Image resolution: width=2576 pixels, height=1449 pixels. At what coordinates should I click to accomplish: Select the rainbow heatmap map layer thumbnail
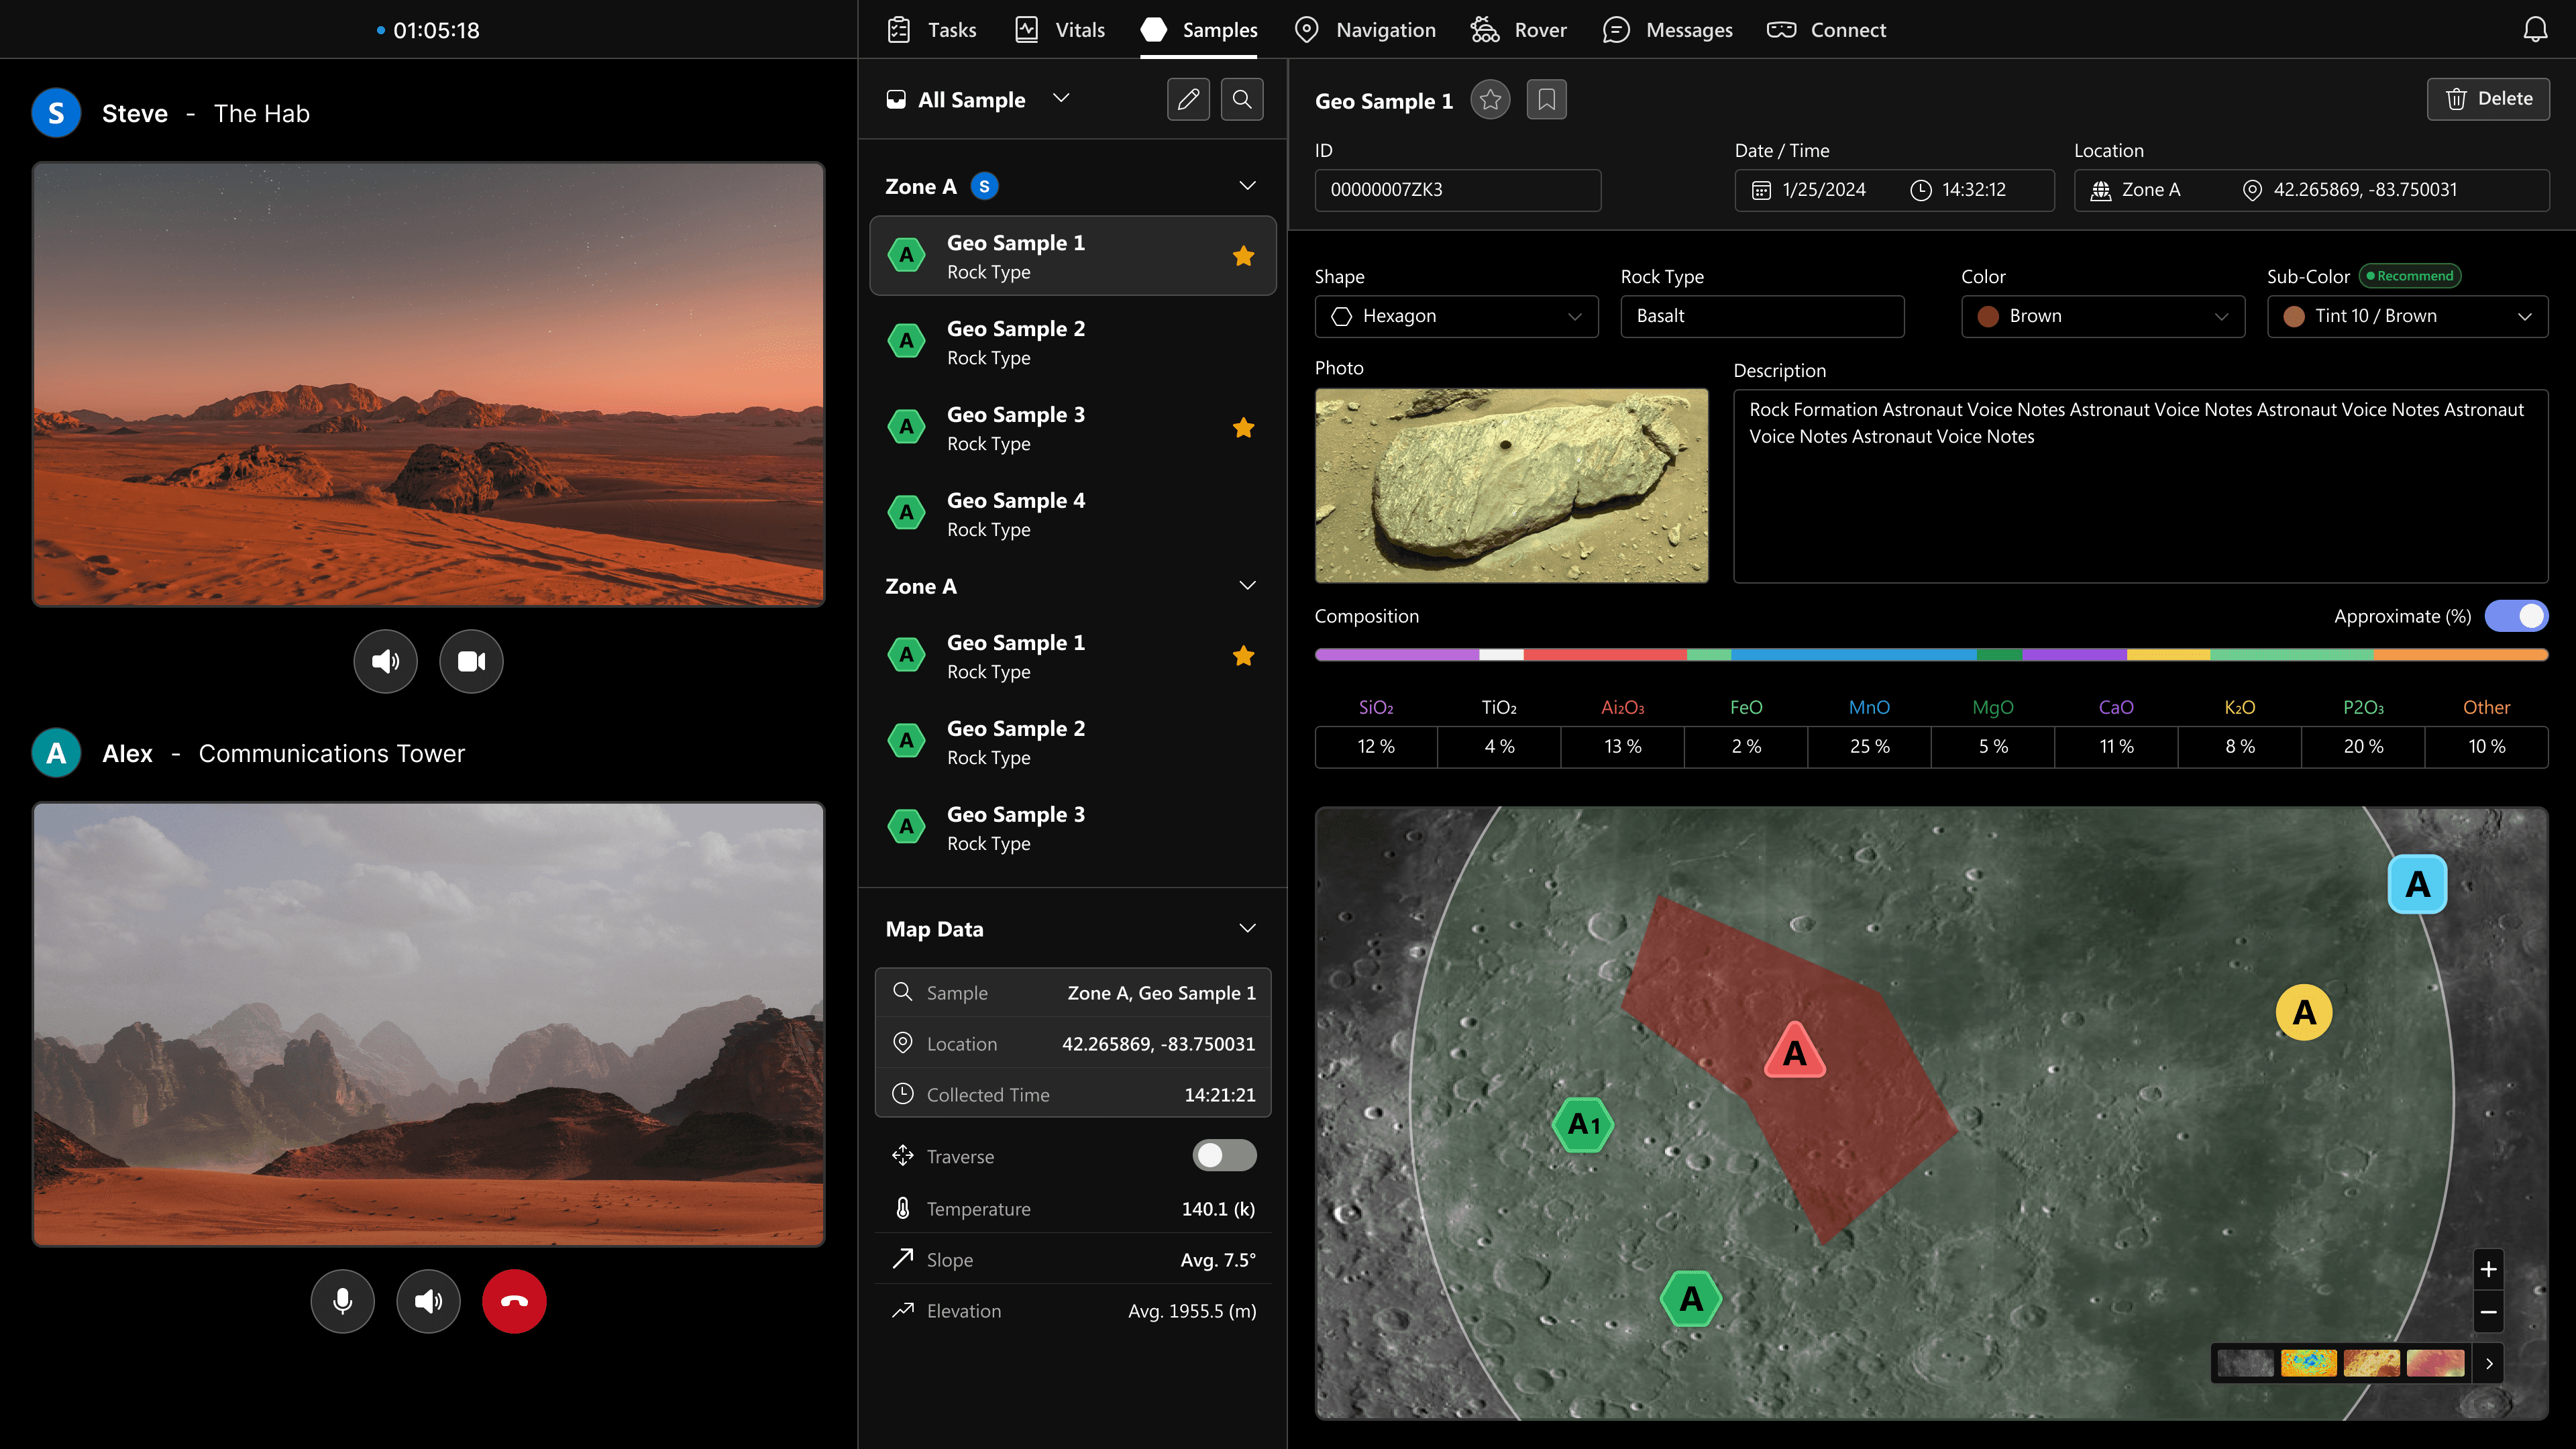coord(2308,1363)
